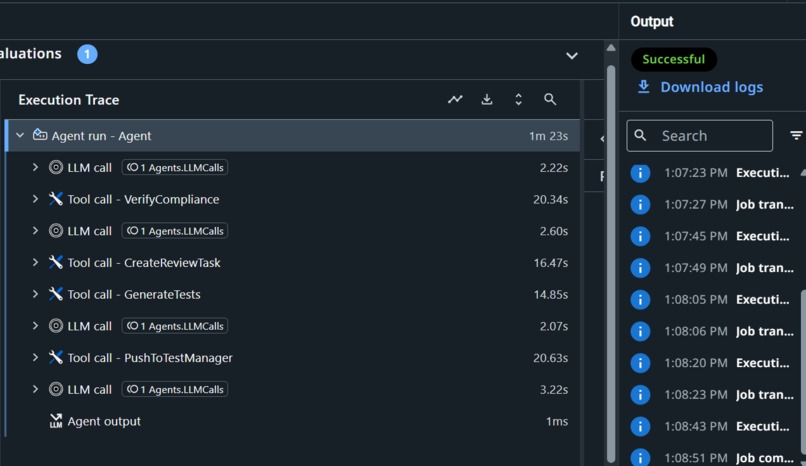Image resolution: width=806 pixels, height=466 pixels.
Task: Click the wrench icon beside VerifyCompliance
Action: [x=56, y=199]
